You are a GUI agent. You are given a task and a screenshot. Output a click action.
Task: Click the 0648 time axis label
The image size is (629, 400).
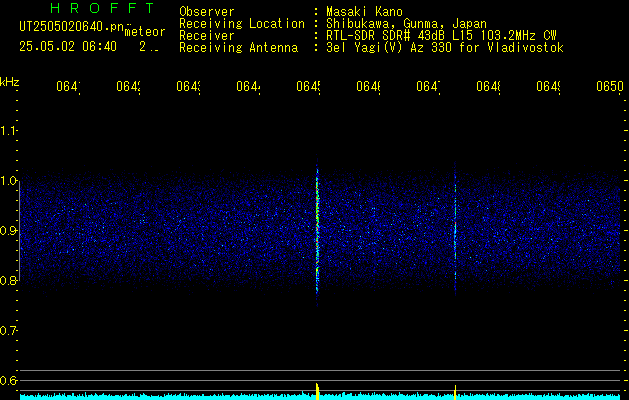click(x=489, y=87)
